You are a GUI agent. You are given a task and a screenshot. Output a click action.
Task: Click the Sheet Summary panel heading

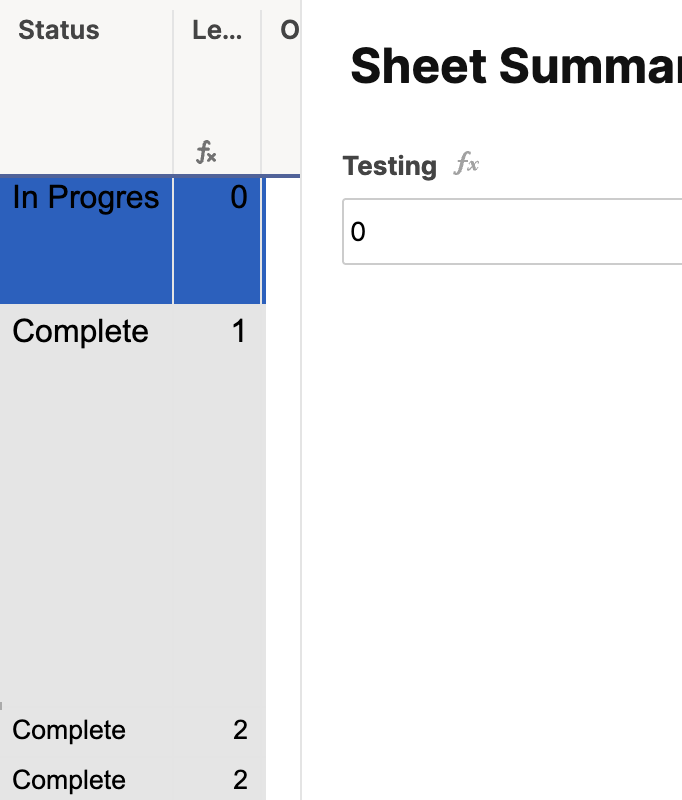click(516, 66)
